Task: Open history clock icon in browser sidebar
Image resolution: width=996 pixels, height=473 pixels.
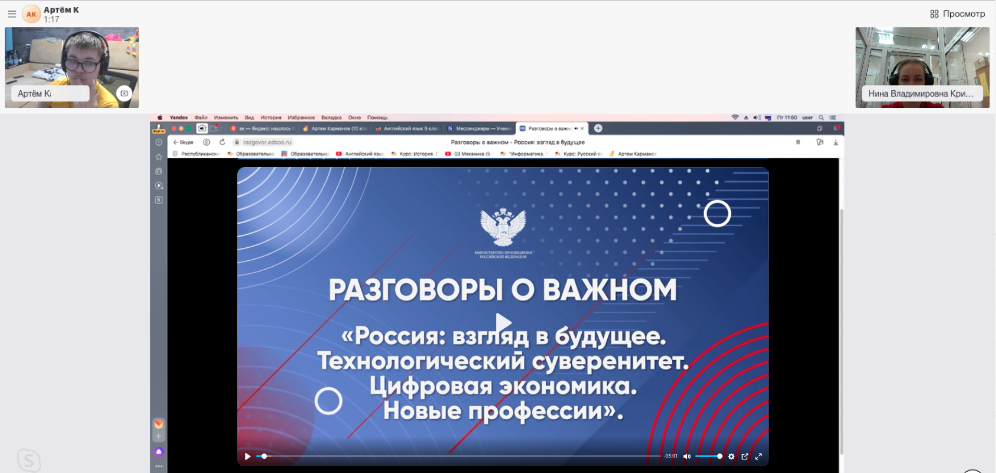Action: 159,142
